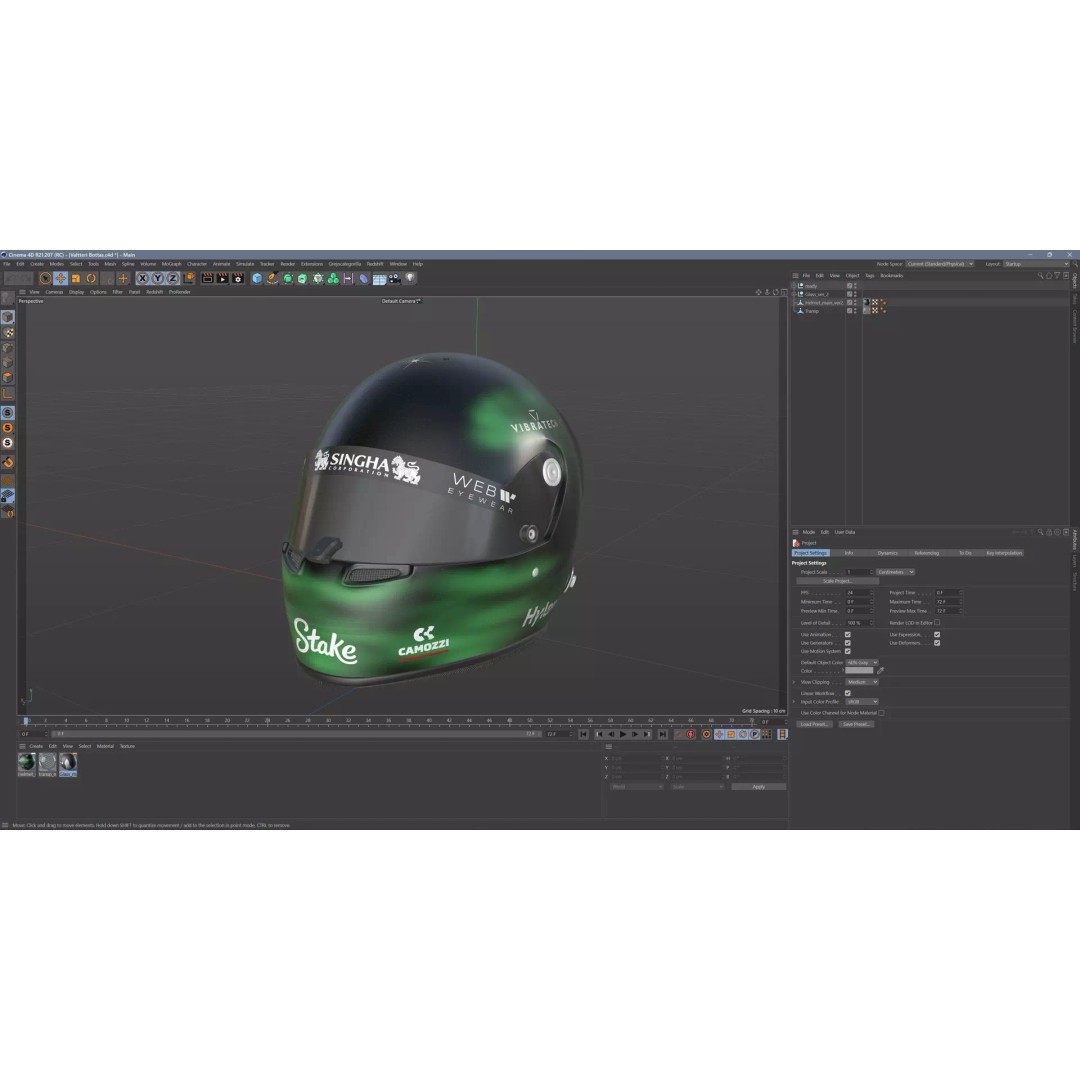This screenshot has width=1080, height=1080.
Task: Select the glass material thumbnail
Action: pos(68,762)
